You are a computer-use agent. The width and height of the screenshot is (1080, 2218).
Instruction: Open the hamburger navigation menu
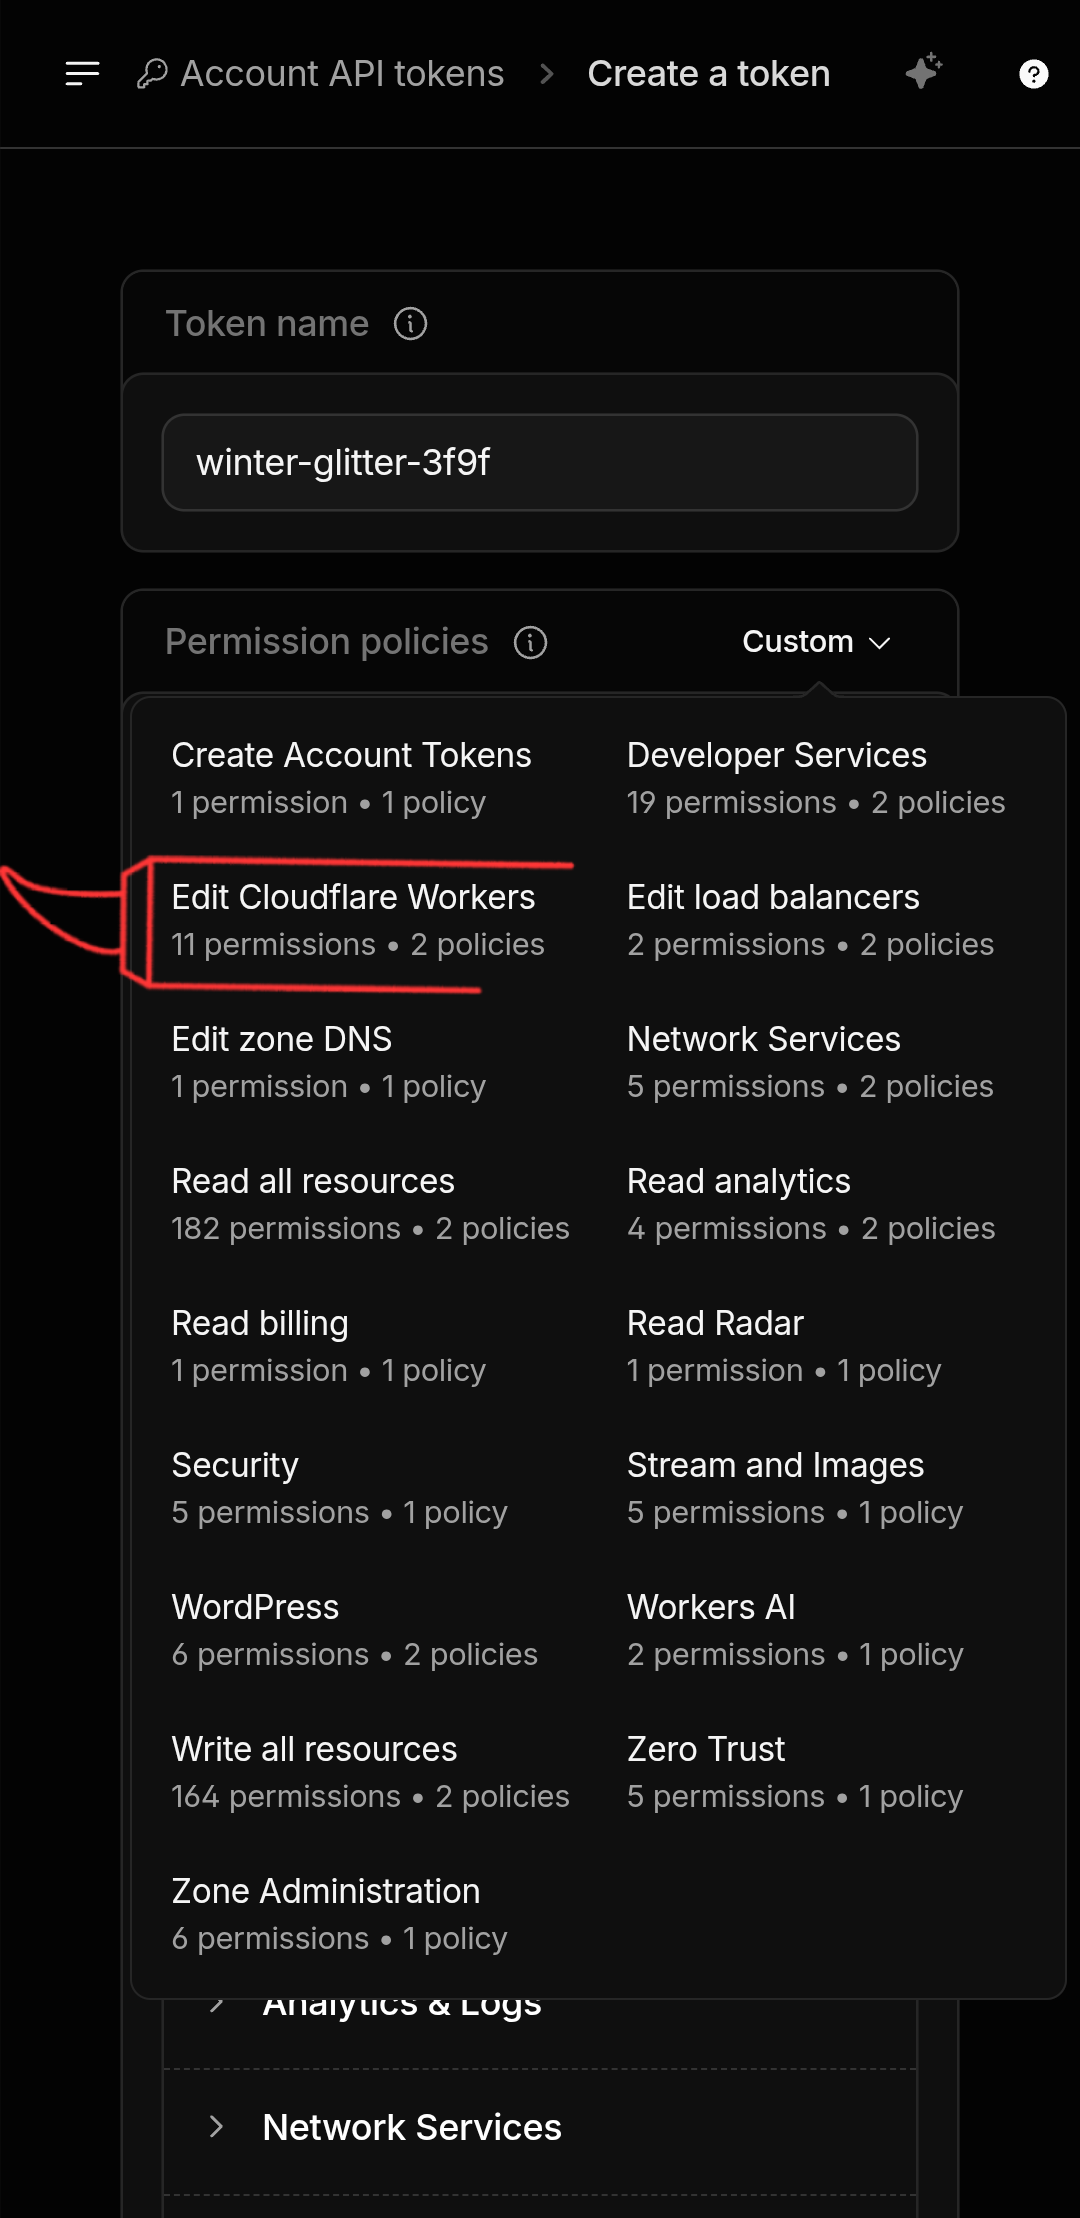[82, 74]
